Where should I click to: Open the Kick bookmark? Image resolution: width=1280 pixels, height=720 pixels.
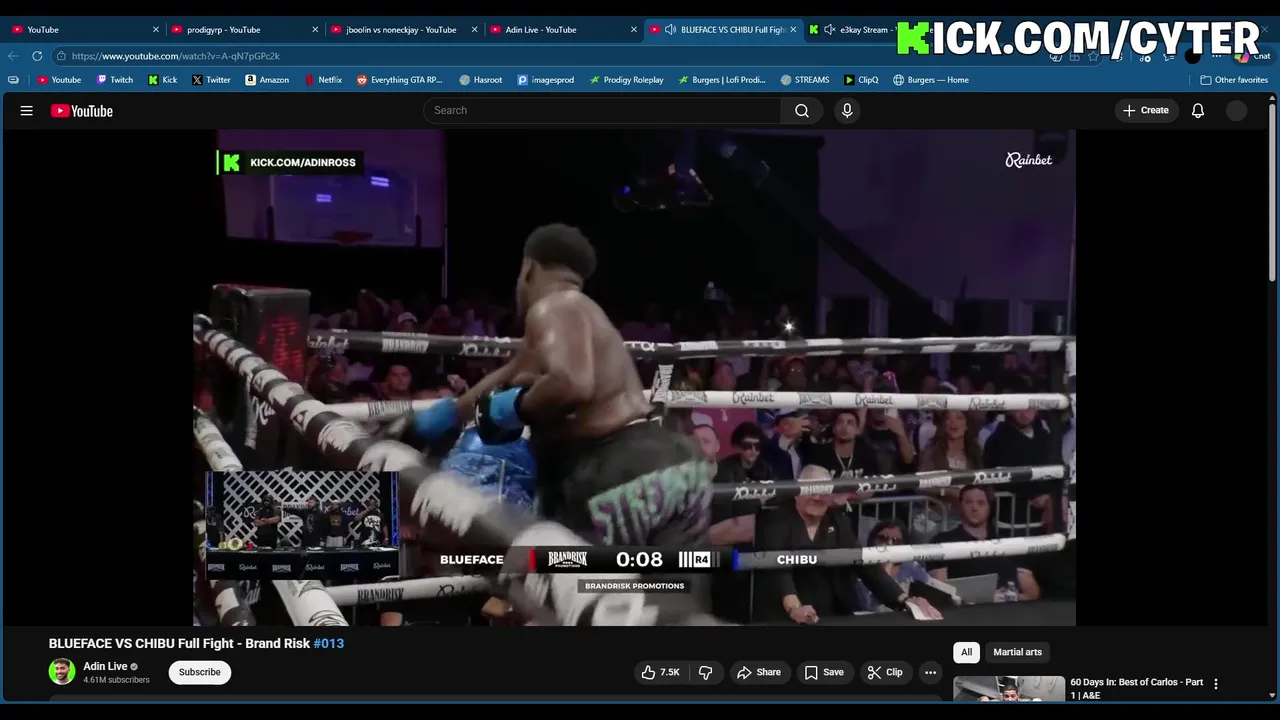coord(163,80)
